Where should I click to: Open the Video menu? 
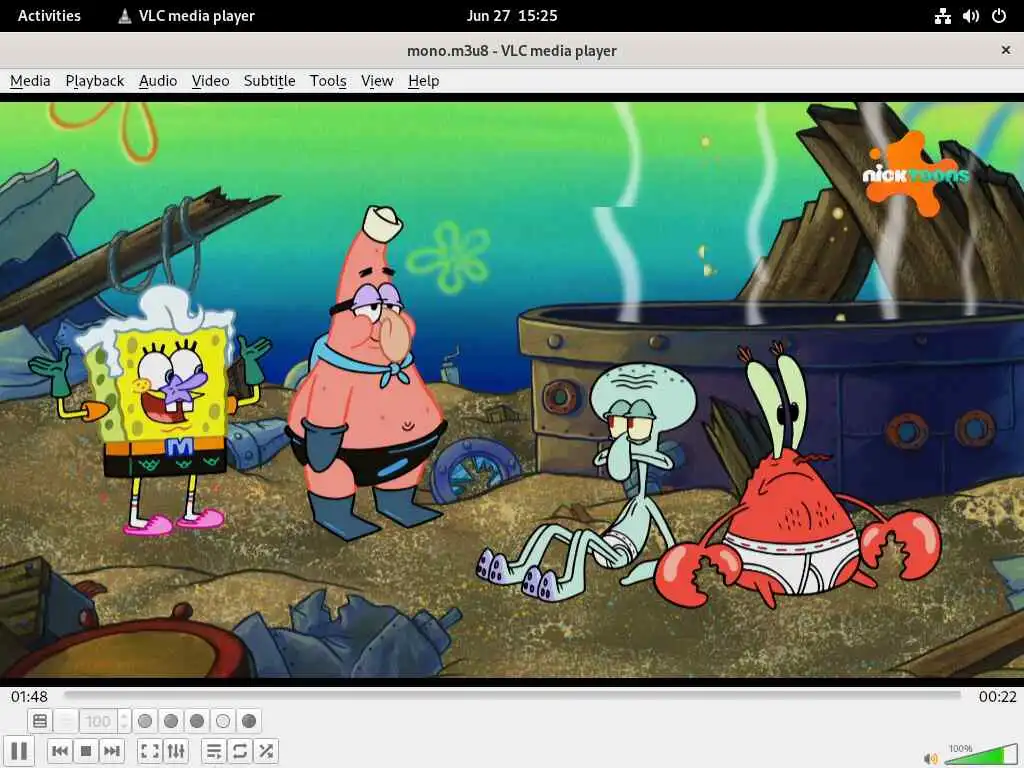(210, 81)
